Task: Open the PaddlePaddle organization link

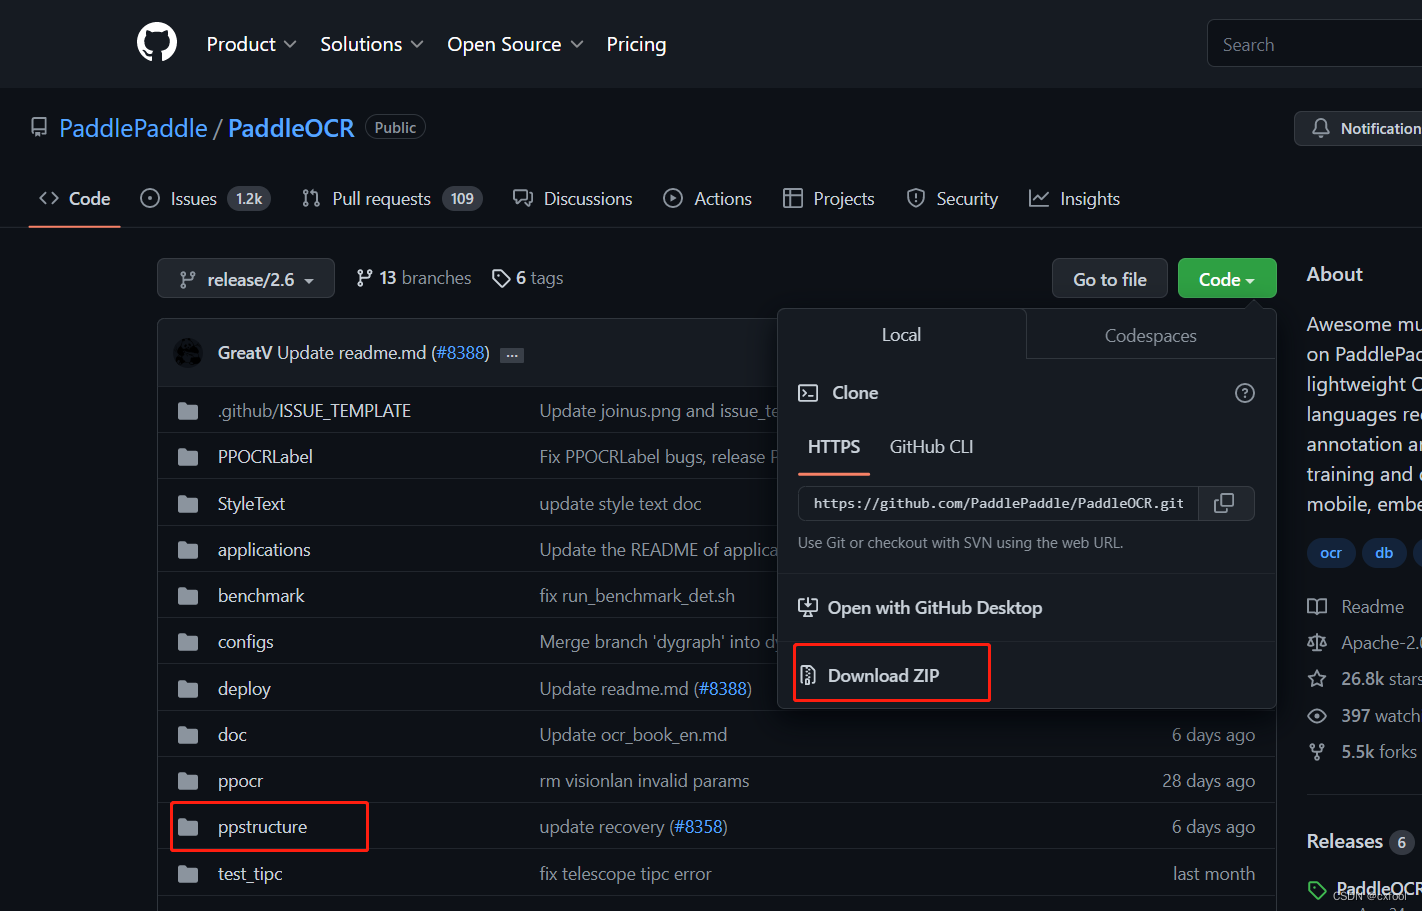Action: 133,128
